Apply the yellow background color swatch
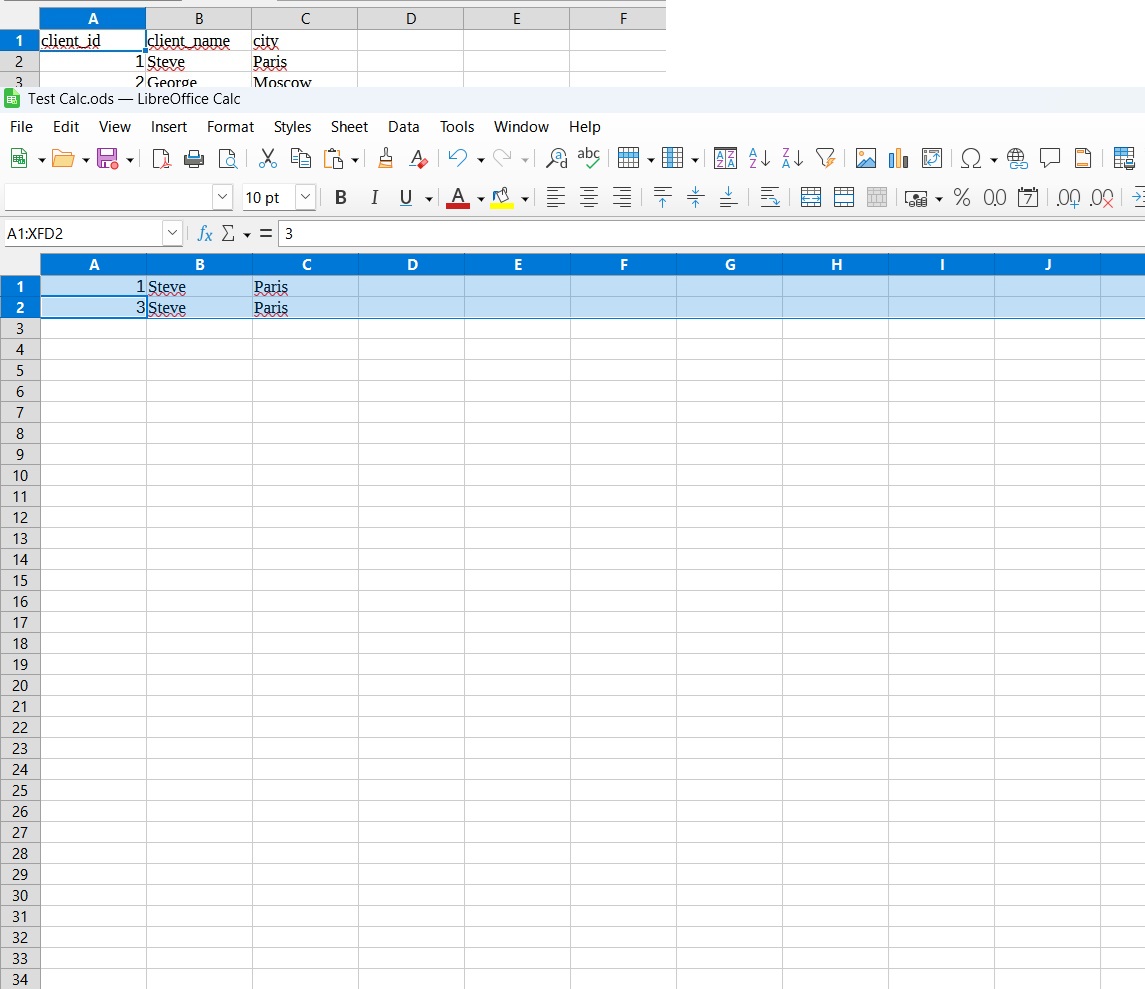Viewport: 1145px width, 989px height. (501, 198)
